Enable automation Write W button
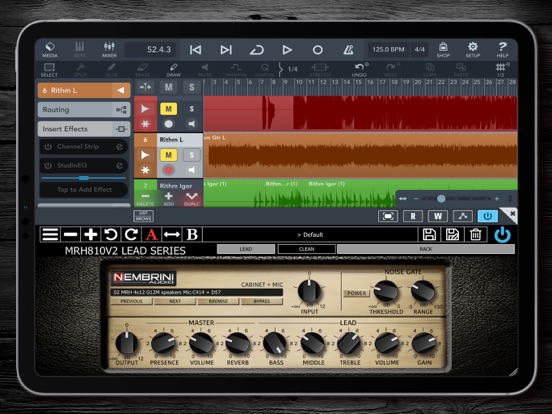This screenshot has width=552, height=414. pyautogui.click(x=438, y=216)
